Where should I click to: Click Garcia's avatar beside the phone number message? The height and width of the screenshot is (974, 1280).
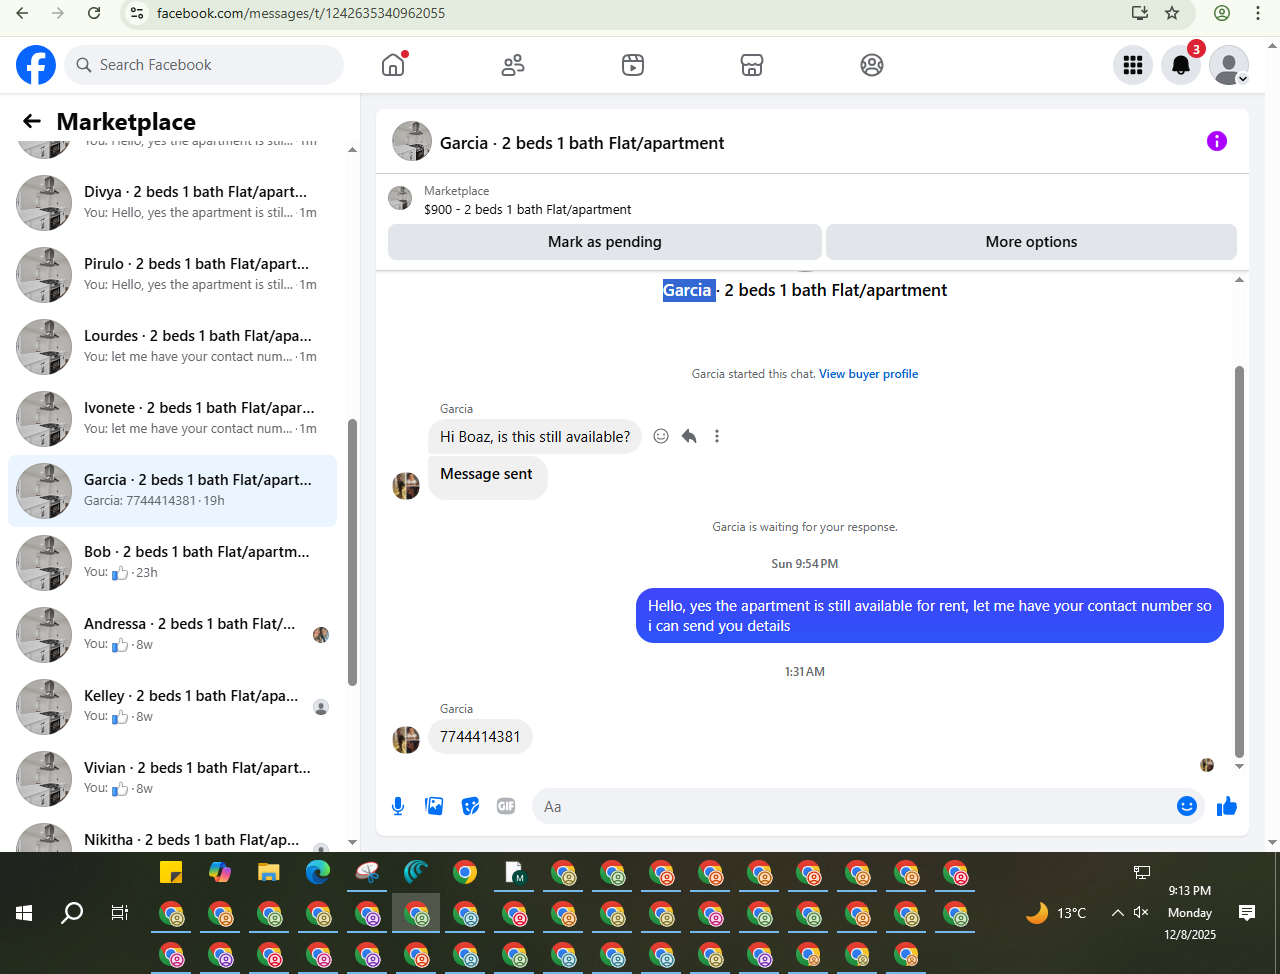pyautogui.click(x=406, y=739)
